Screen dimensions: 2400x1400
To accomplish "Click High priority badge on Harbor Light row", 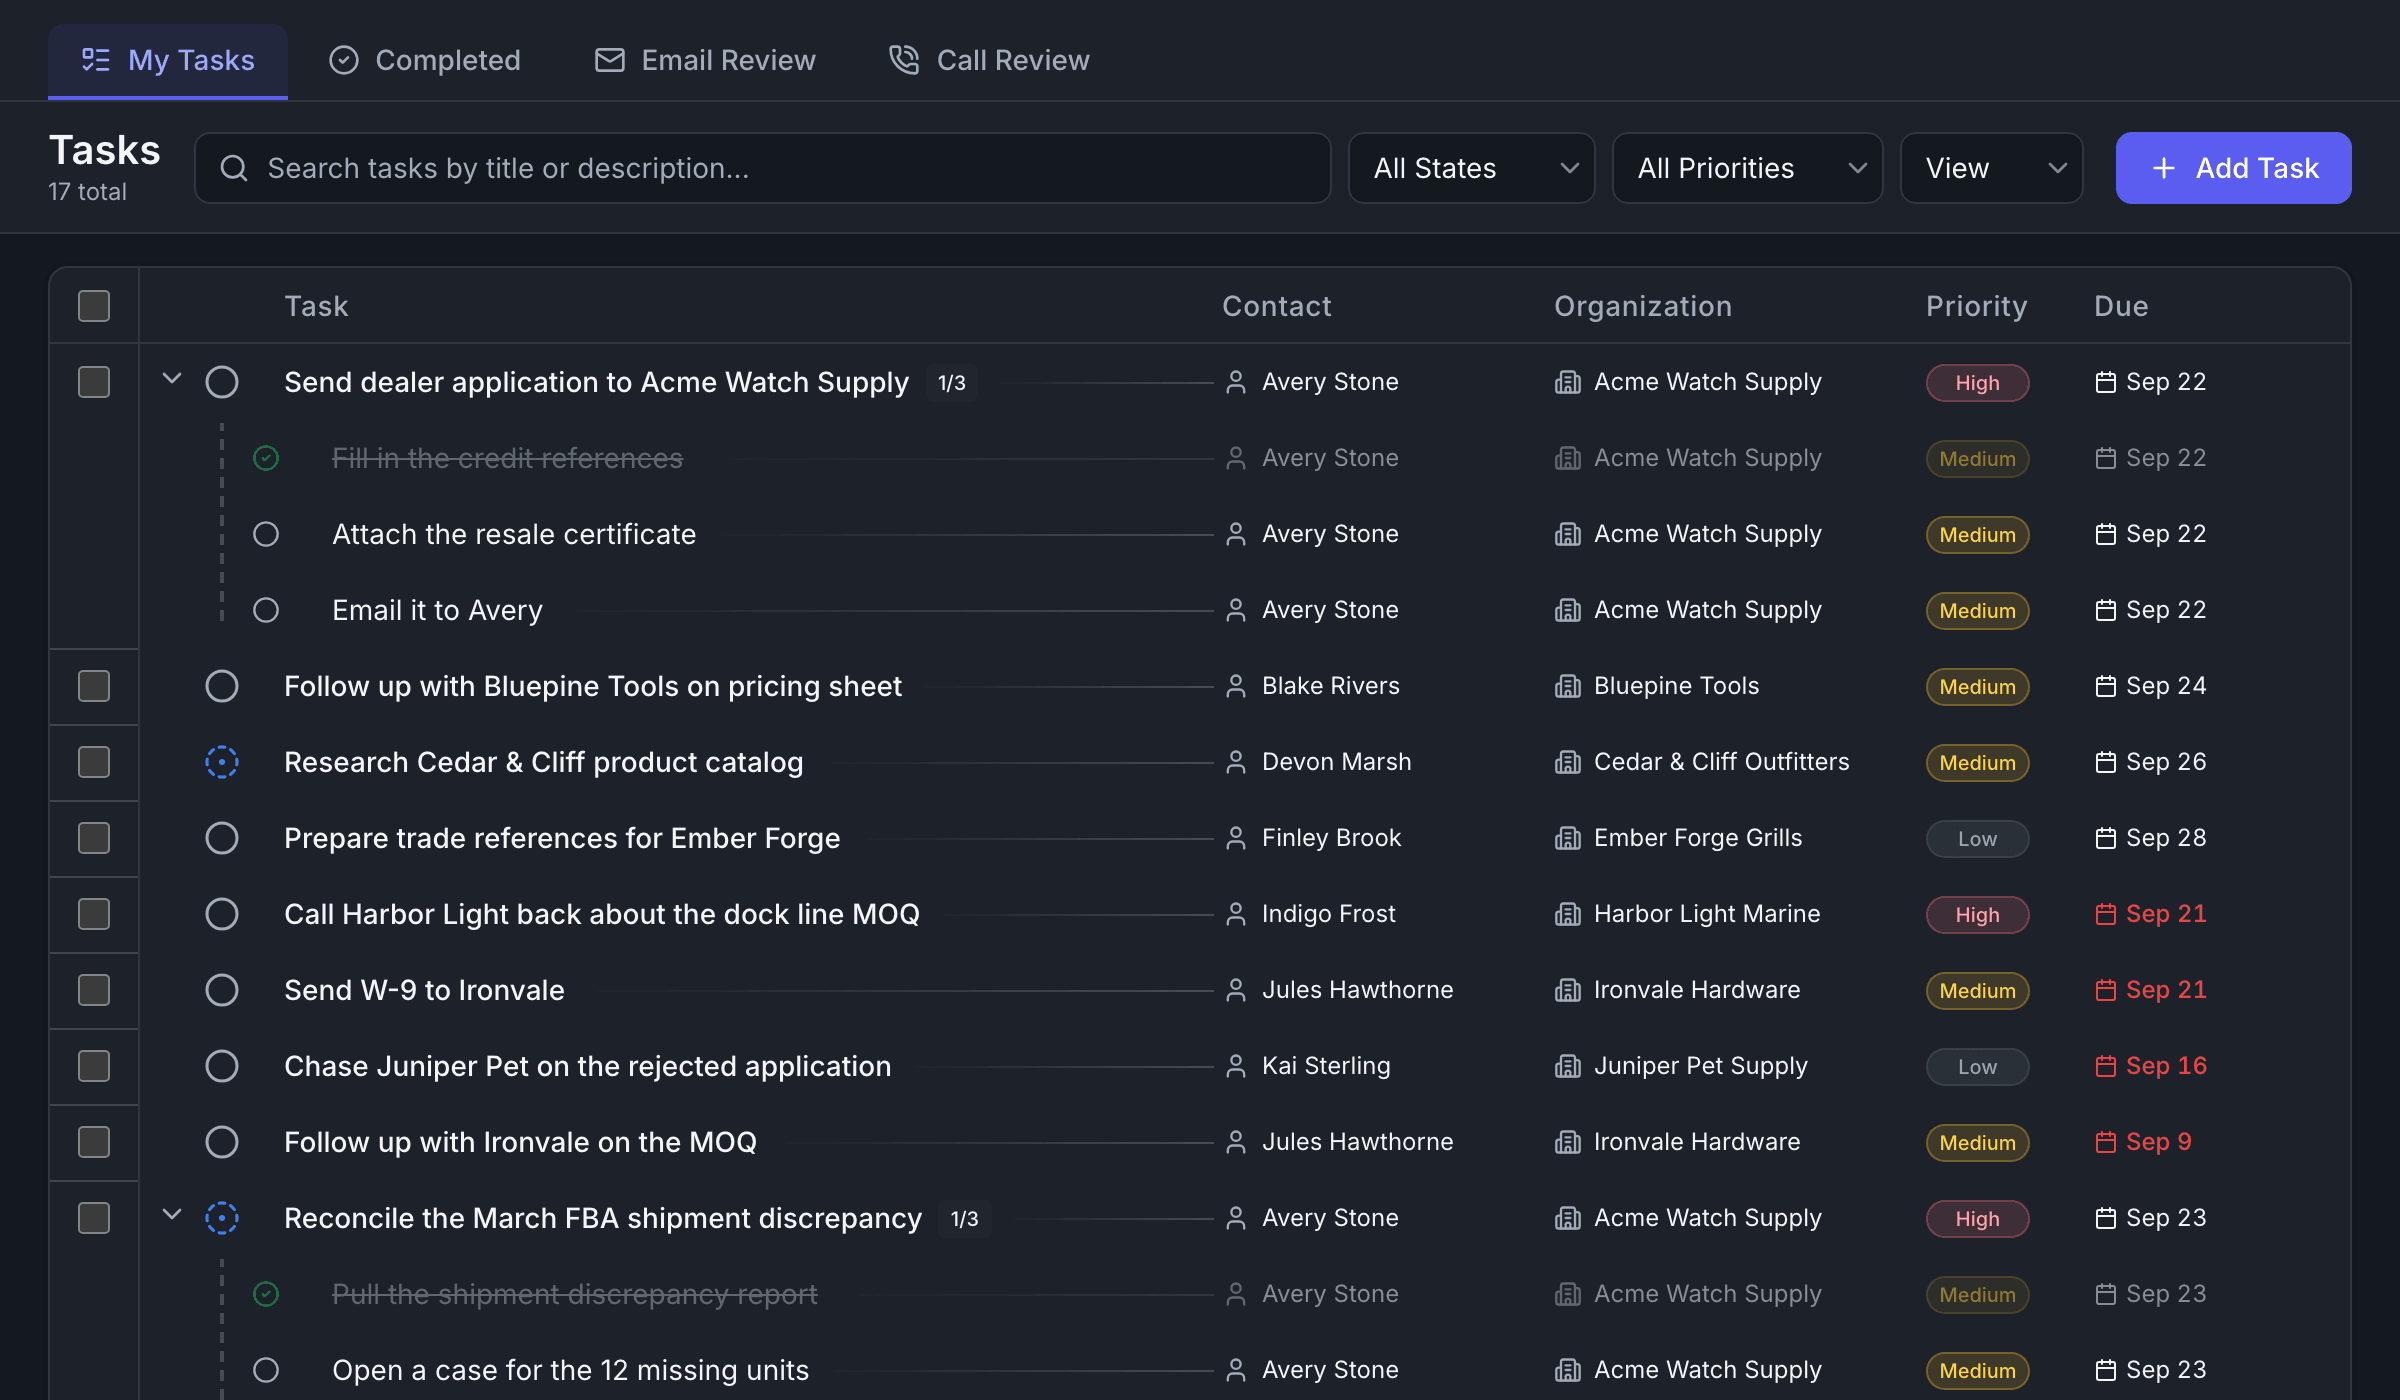I will coord(1978,914).
